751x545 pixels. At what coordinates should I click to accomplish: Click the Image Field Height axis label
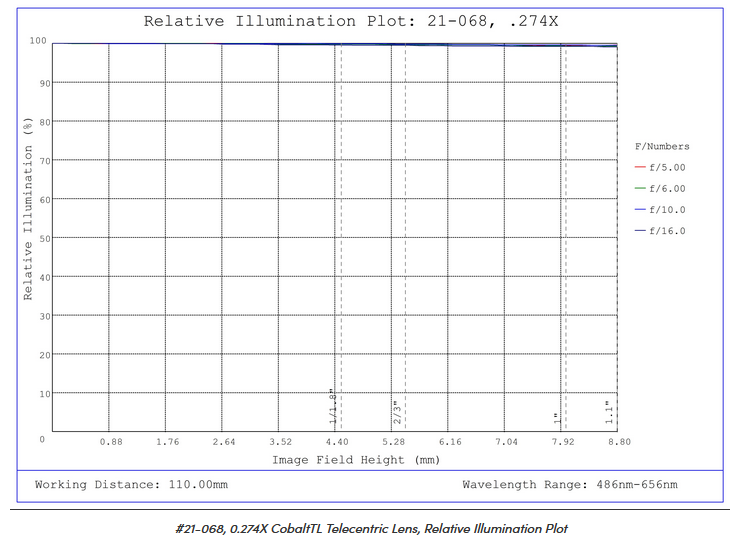click(x=356, y=460)
